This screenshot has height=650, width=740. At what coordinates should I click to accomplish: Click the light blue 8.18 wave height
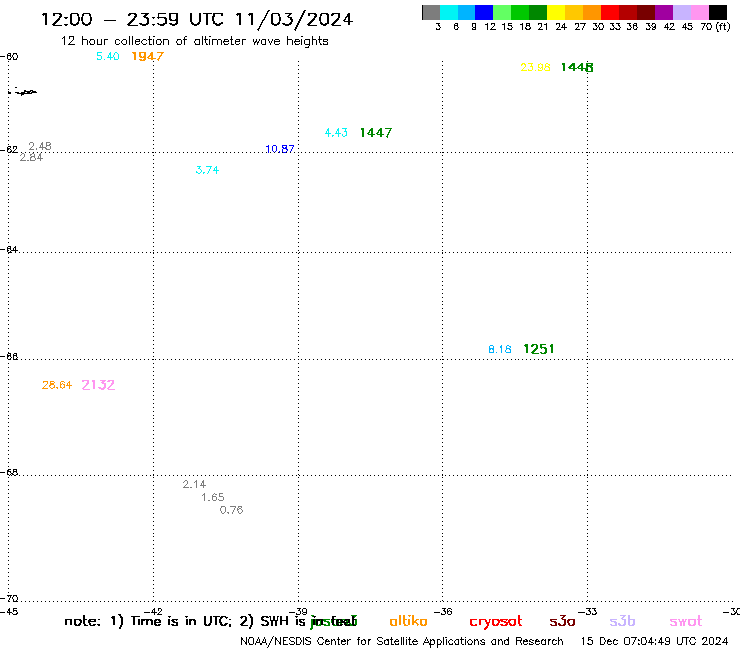[x=500, y=349]
